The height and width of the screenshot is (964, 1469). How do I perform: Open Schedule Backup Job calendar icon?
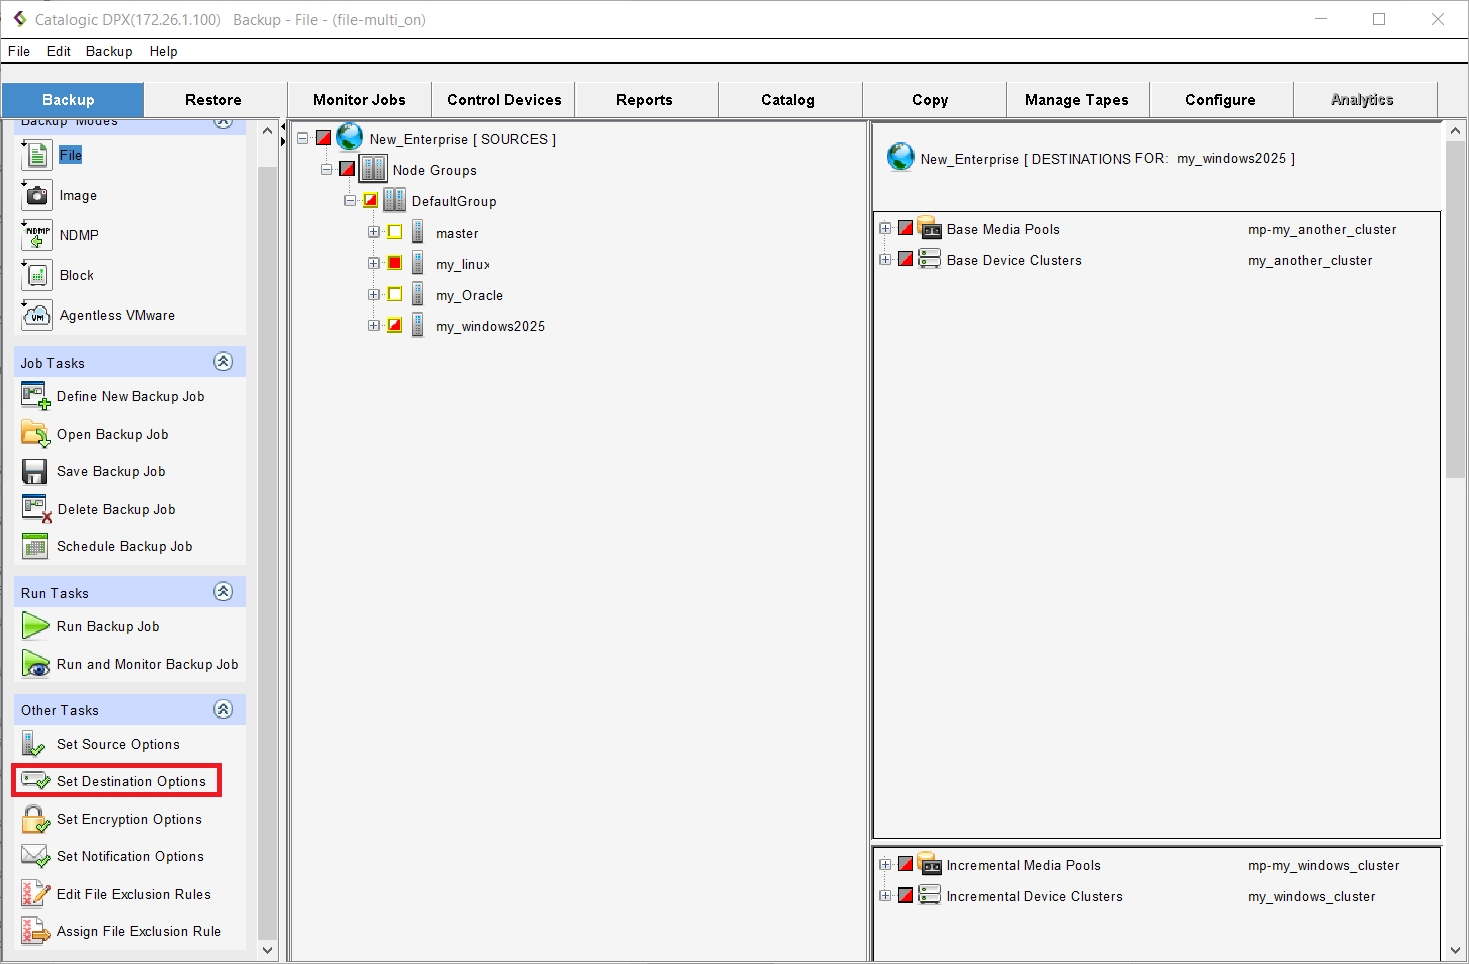pyautogui.click(x=35, y=547)
